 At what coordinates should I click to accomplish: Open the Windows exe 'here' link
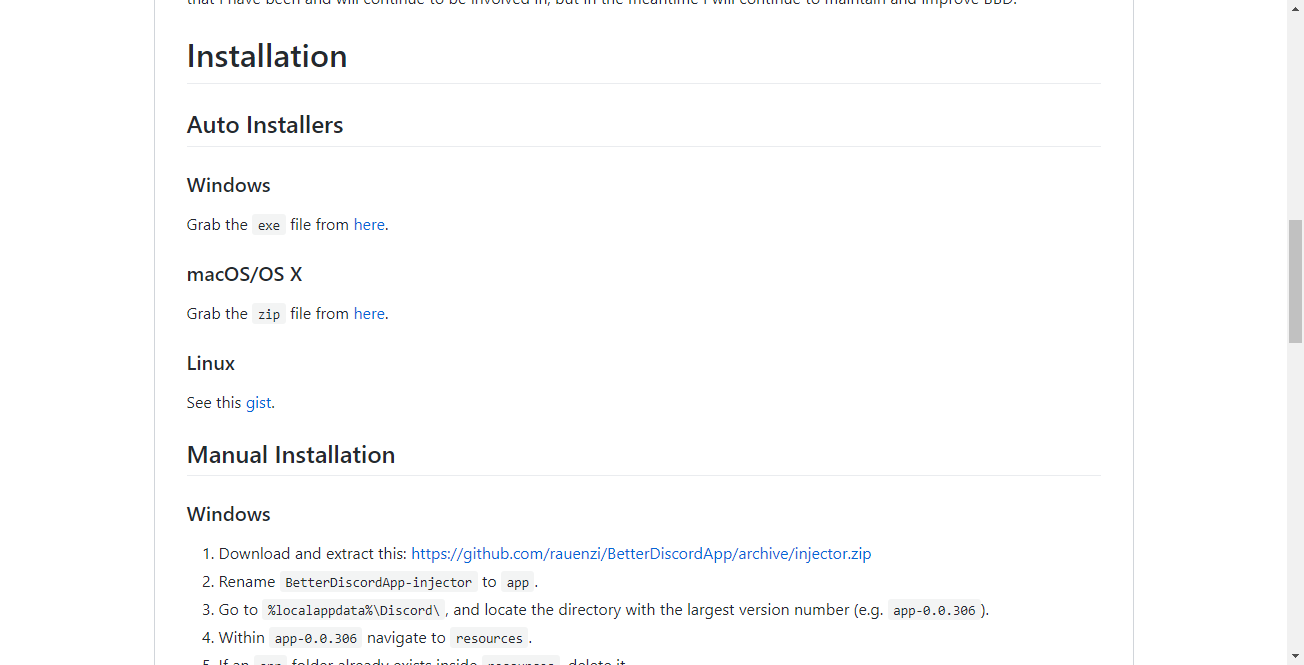[x=369, y=225]
